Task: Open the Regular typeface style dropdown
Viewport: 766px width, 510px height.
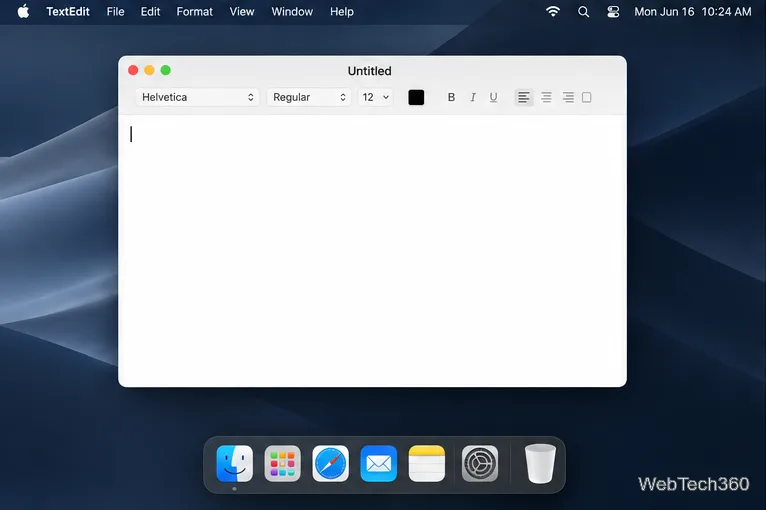Action: pyautogui.click(x=309, y=97)
